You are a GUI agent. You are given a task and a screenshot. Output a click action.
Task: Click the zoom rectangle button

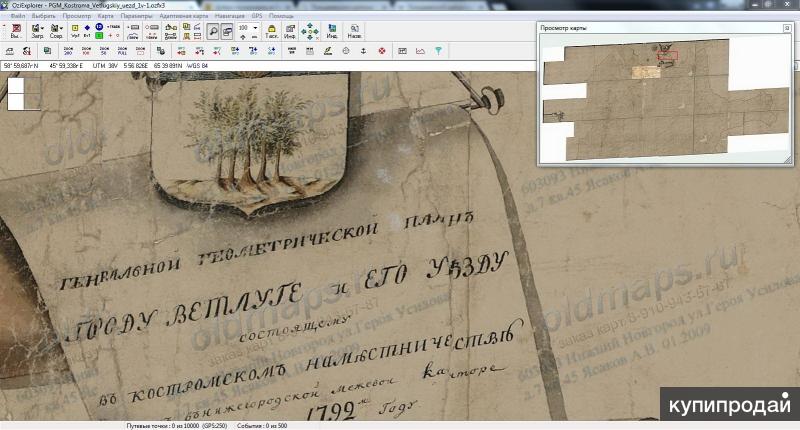[140, 50]
